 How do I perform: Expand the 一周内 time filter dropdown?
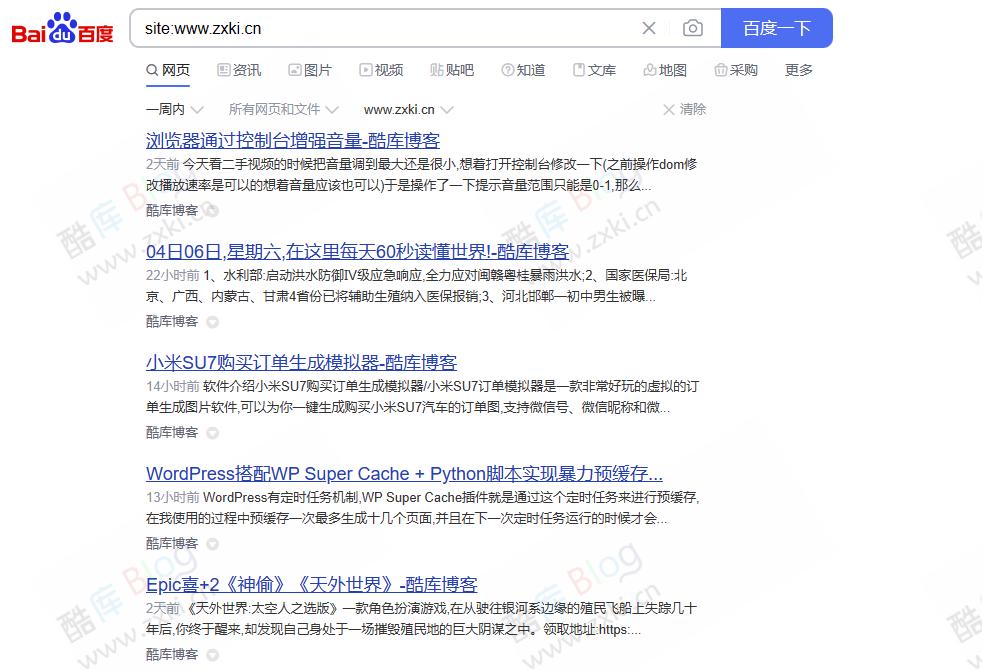[173, 109]
